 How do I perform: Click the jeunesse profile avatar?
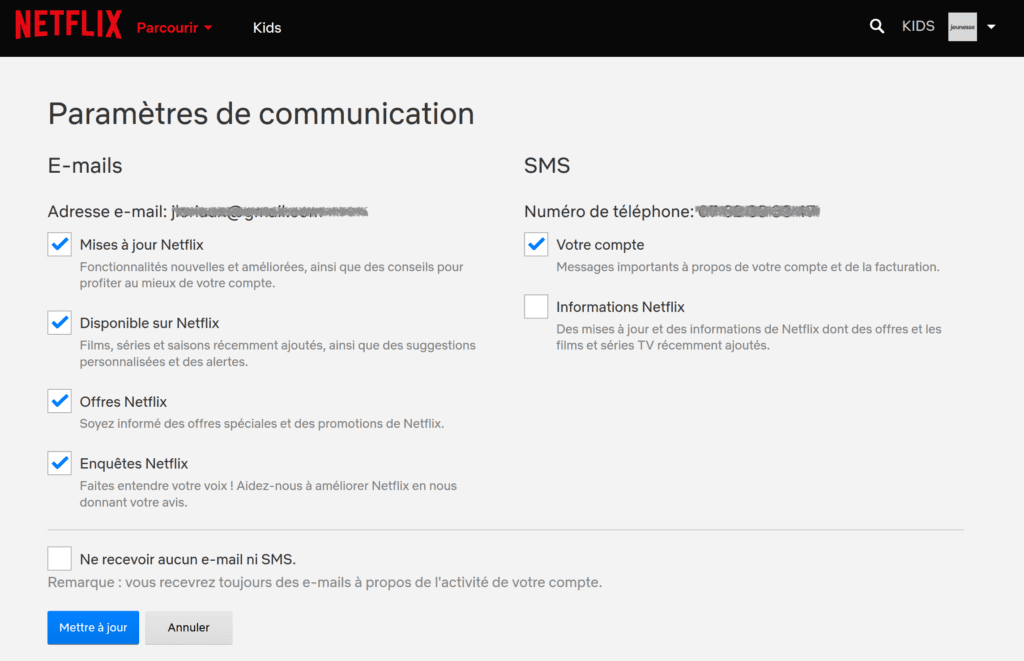(x=963, y=27)
